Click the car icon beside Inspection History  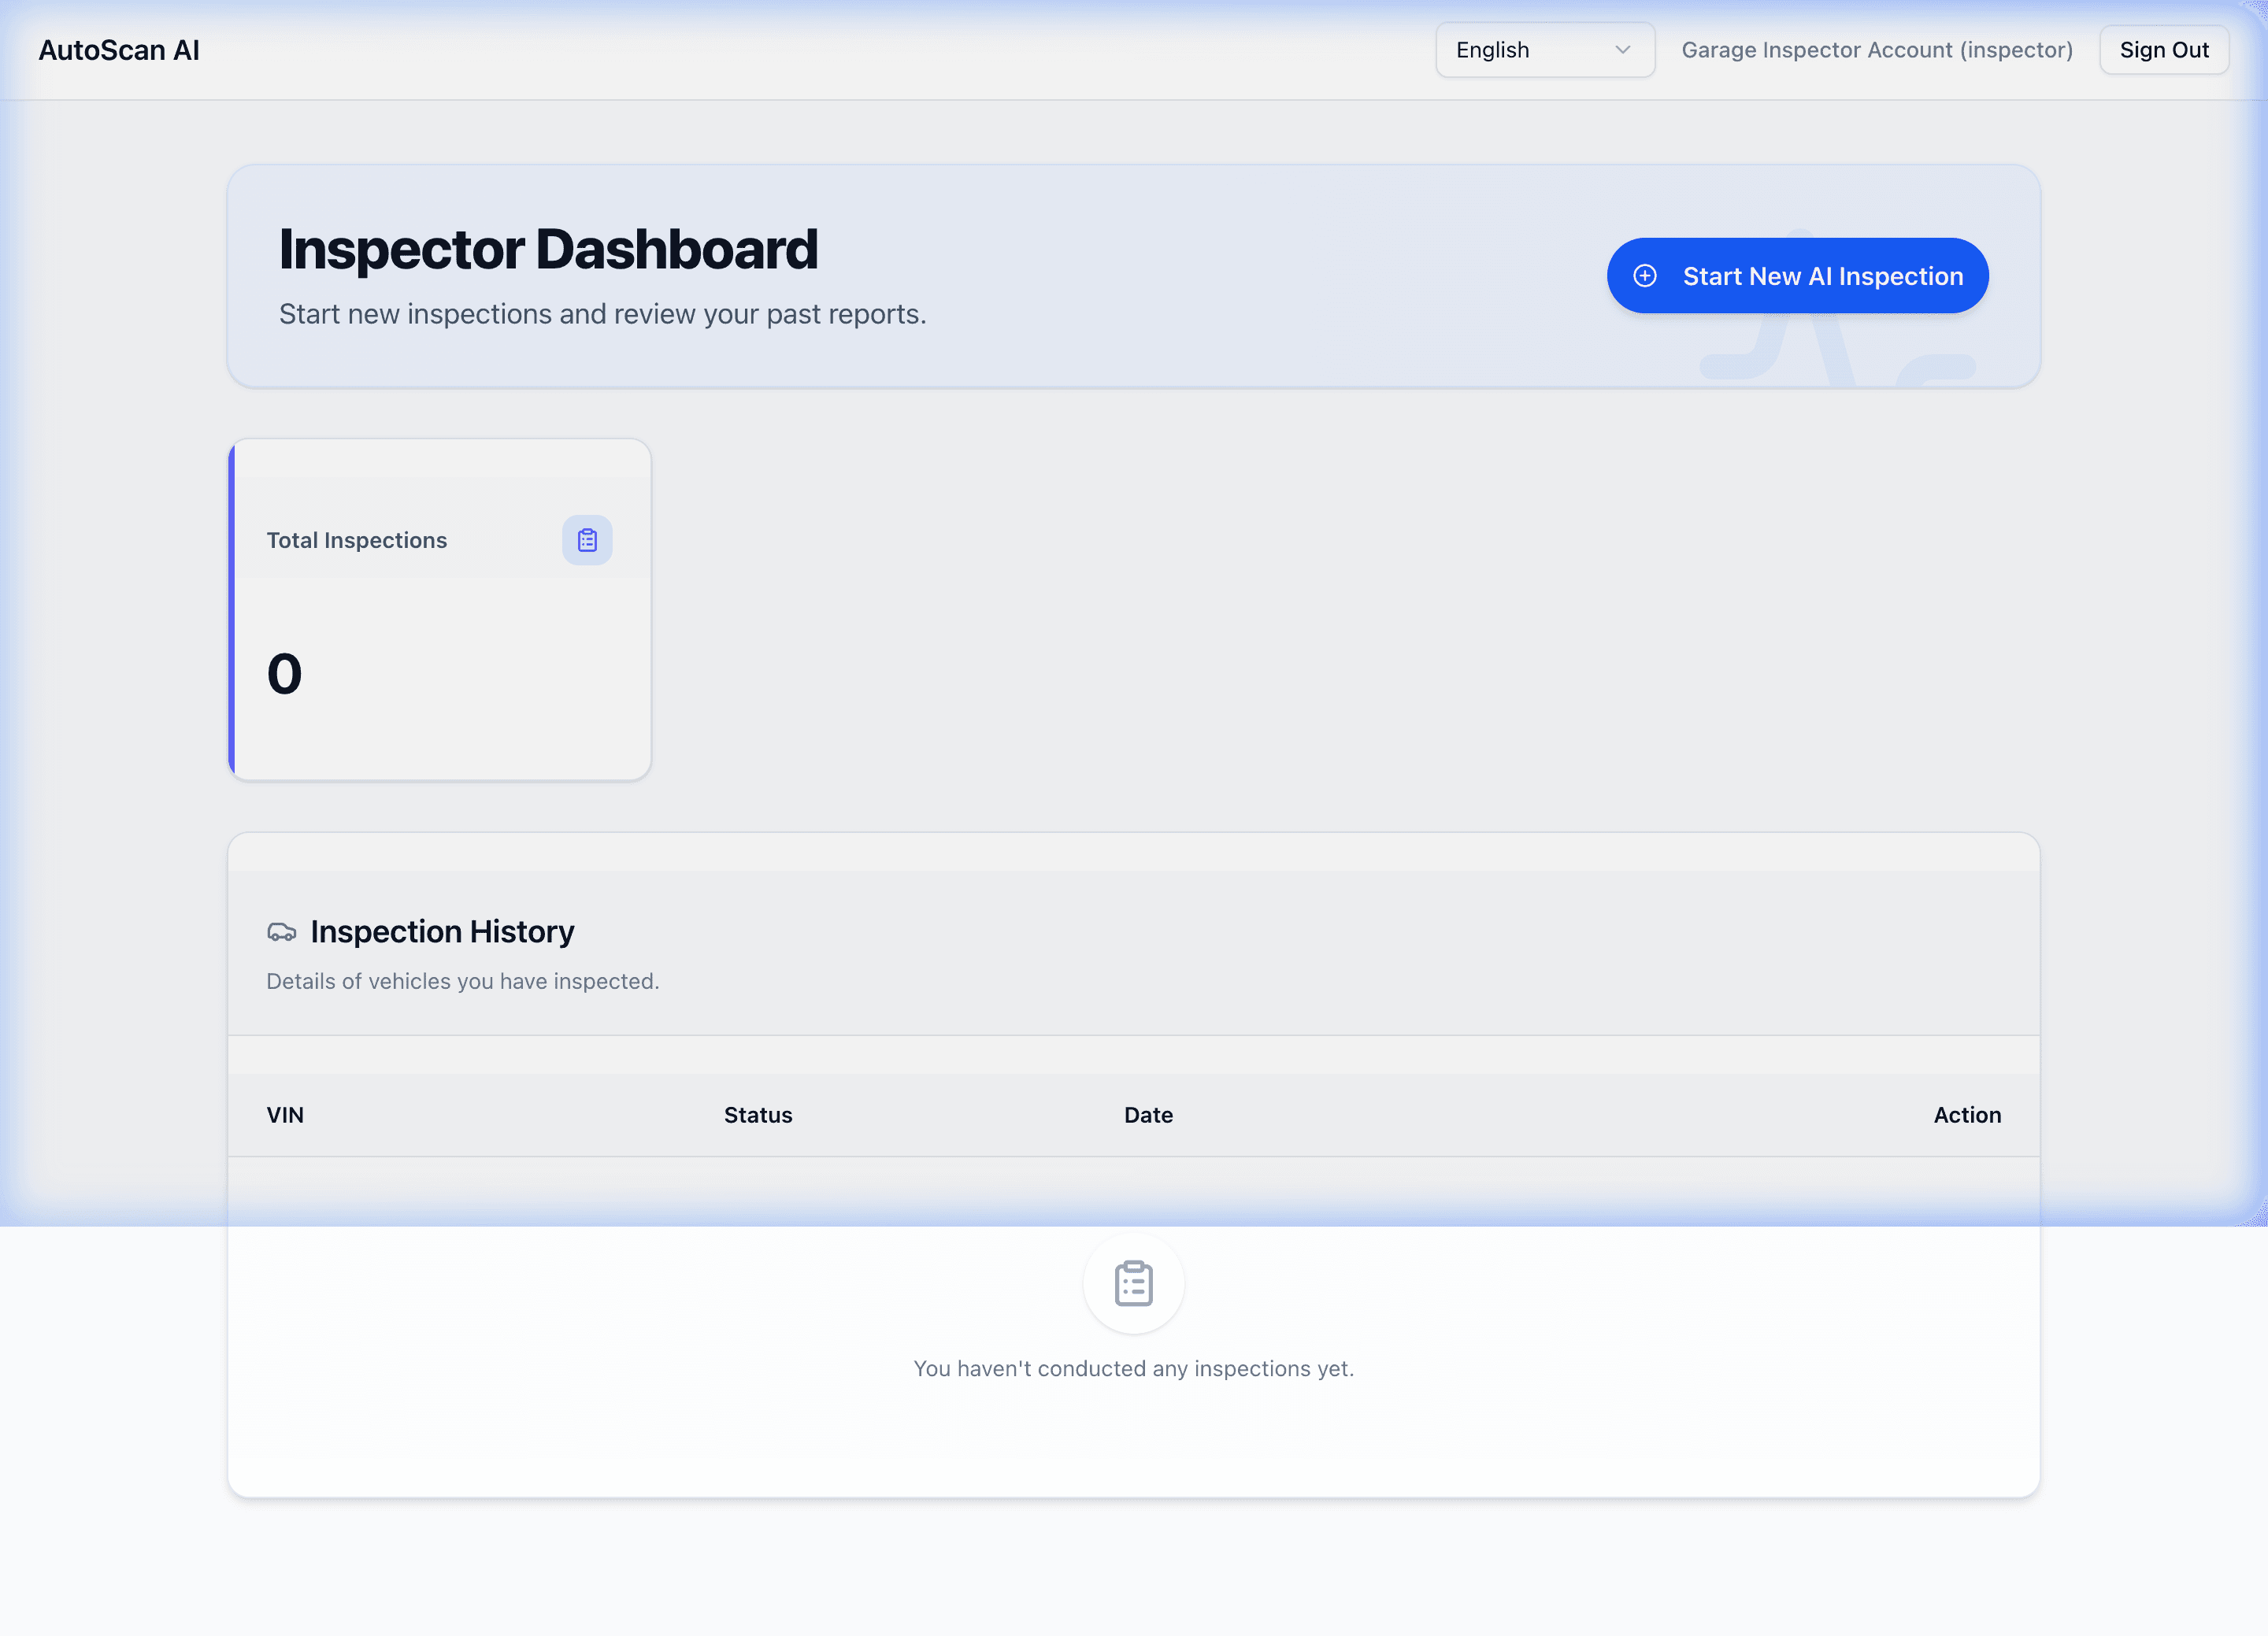point(283,931)
